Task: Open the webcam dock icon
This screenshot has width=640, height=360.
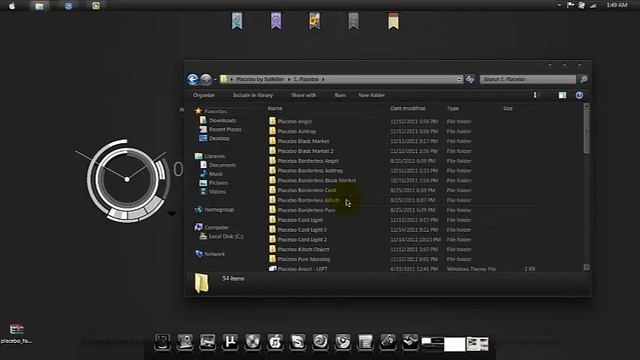Action: tap(185, 341)
